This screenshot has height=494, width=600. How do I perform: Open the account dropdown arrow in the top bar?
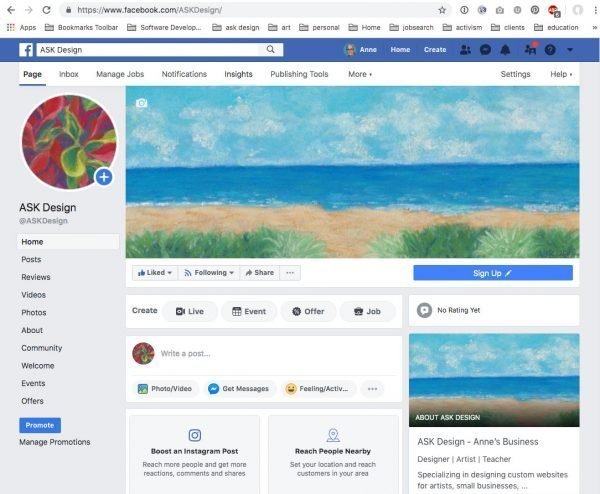click(x=570, y=50)
